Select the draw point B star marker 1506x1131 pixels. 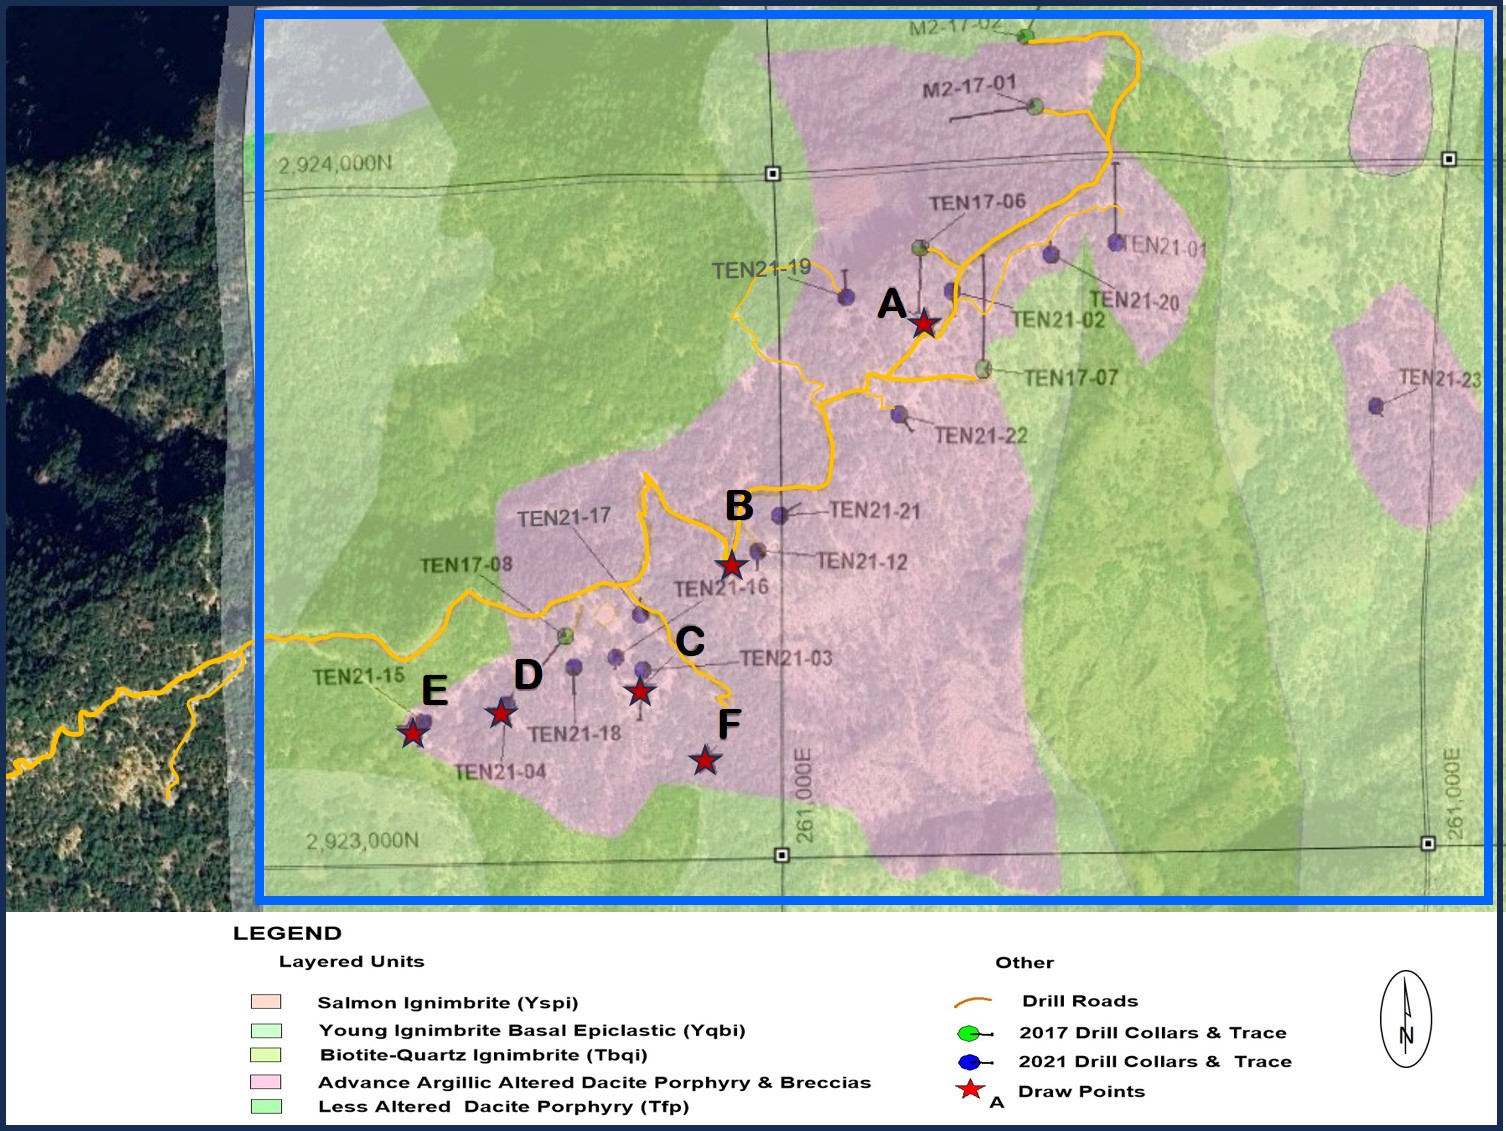pos(732,565)
